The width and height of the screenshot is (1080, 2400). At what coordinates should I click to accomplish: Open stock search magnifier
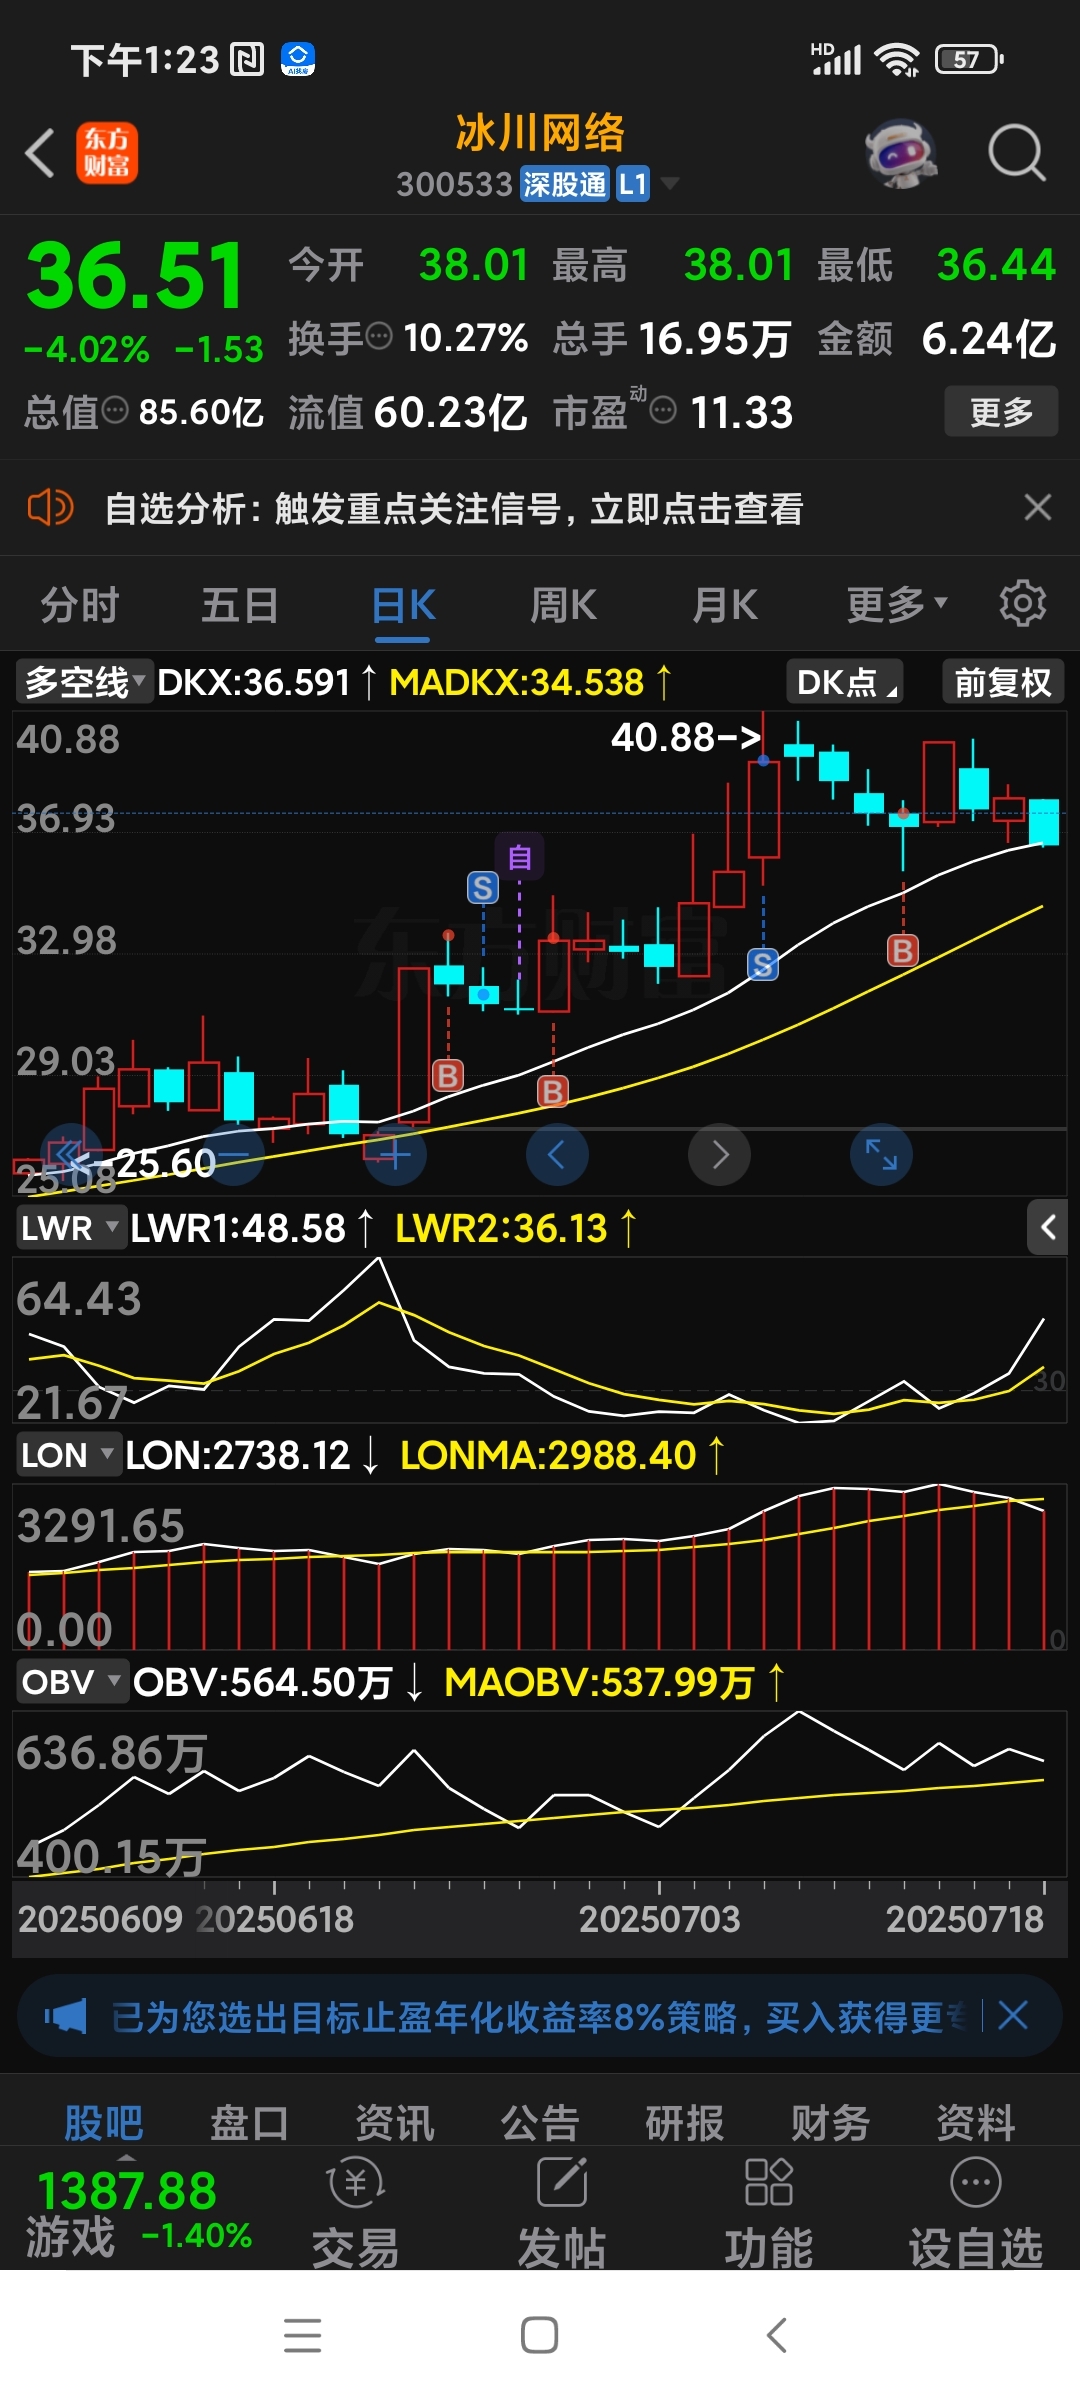pos(1017,153)
